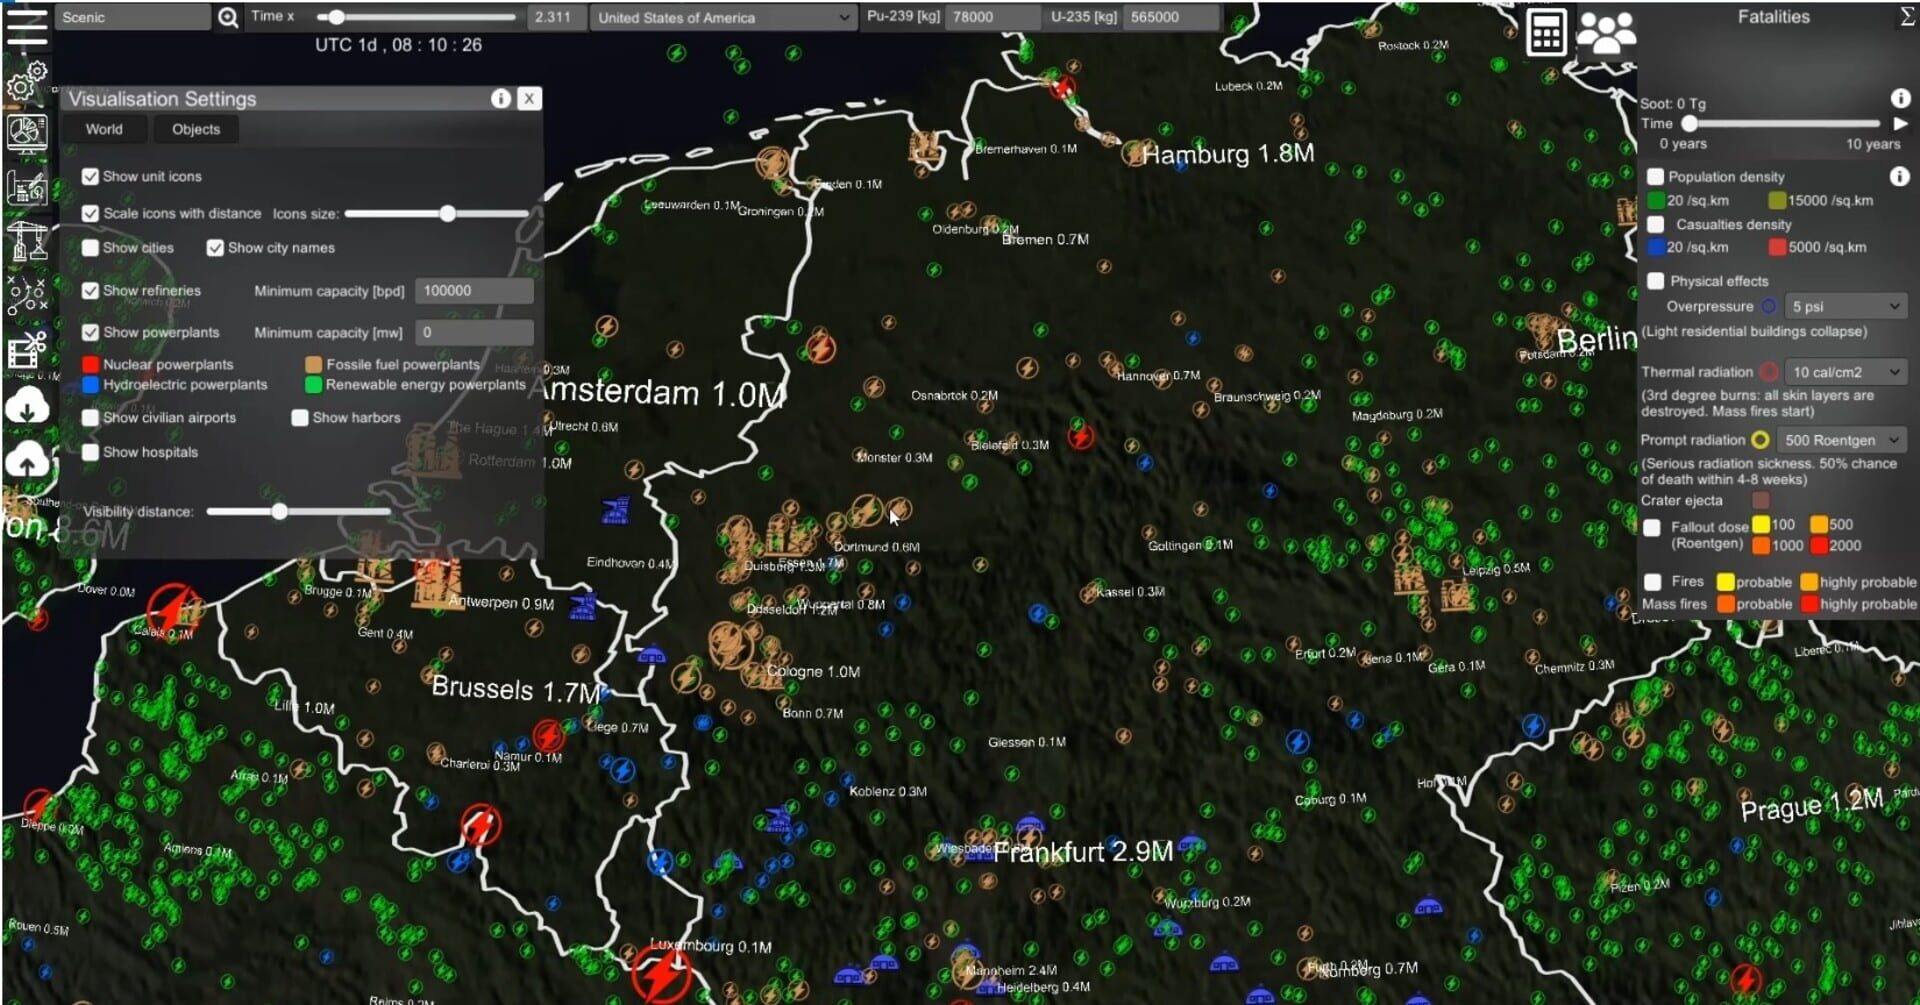Click the info button on the Visualisation Settings panel
The image size is (1920, 1005).
(x=500, y=98)
